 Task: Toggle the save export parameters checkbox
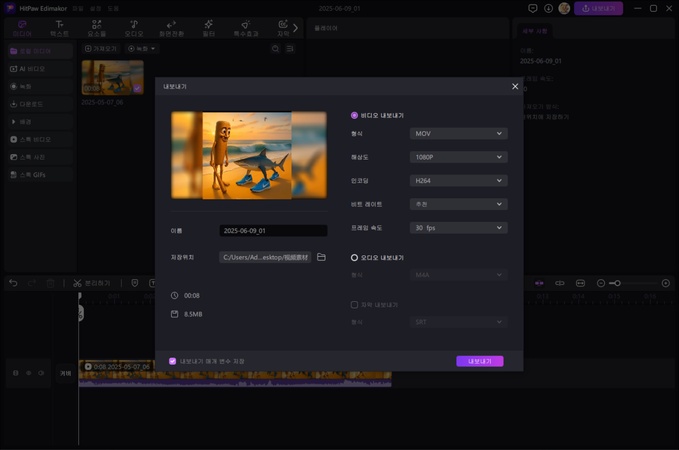pos(172,361)
